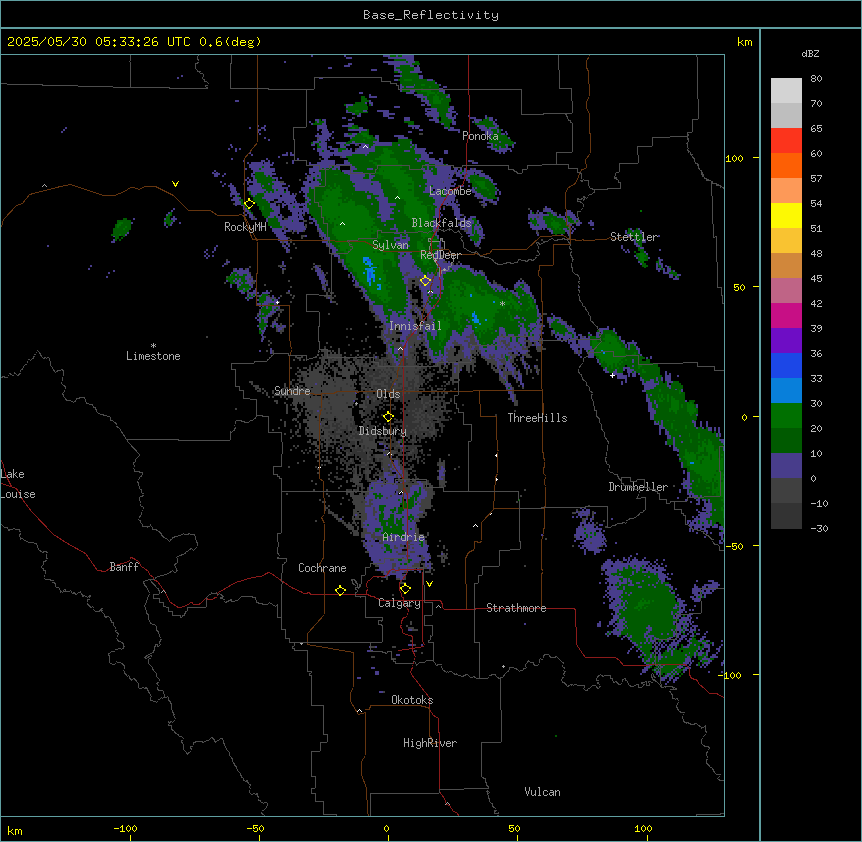The width and height of the screenshot is (862, 842).
Task: Select the slate-purple 0–10 dBZ legend swatch
Action: click(786, 466)
